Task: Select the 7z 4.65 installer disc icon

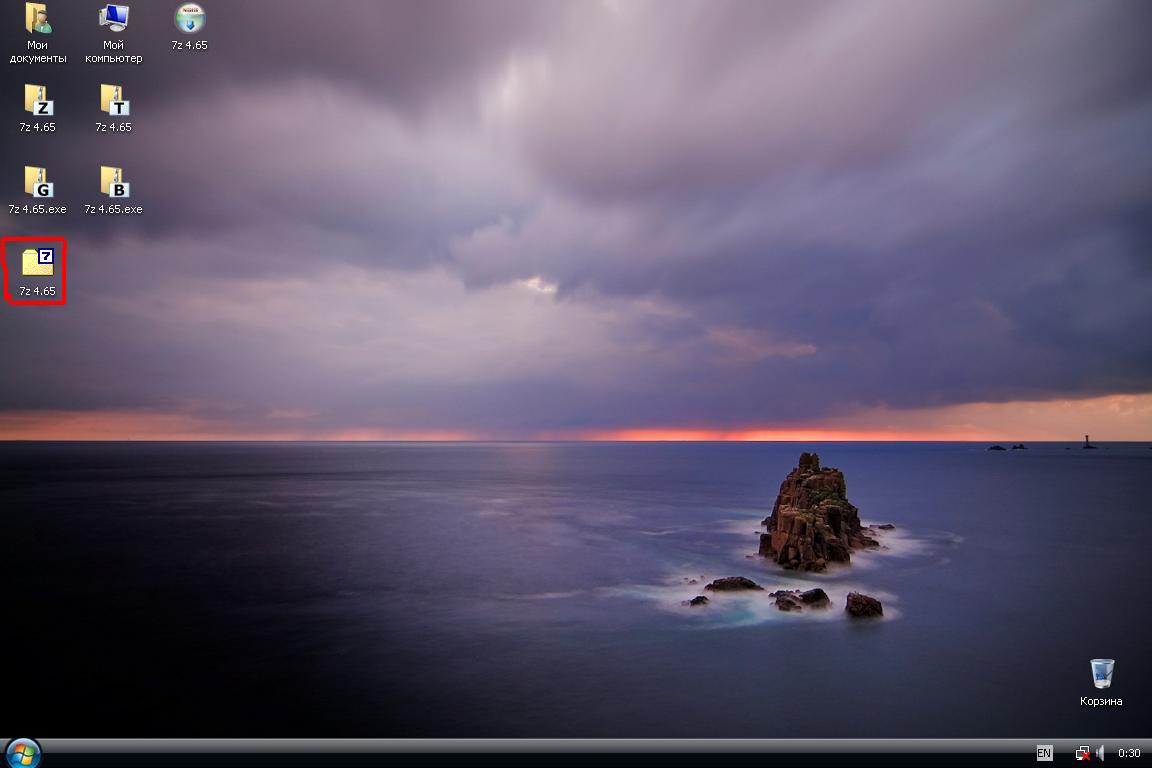Action: pos(189,18)
